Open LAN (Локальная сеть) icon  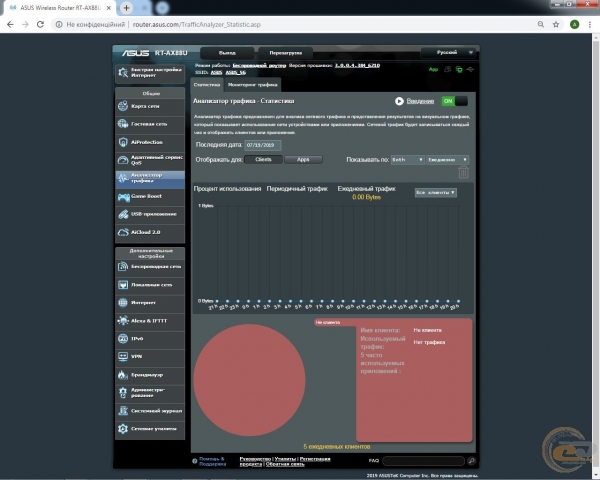123,285
